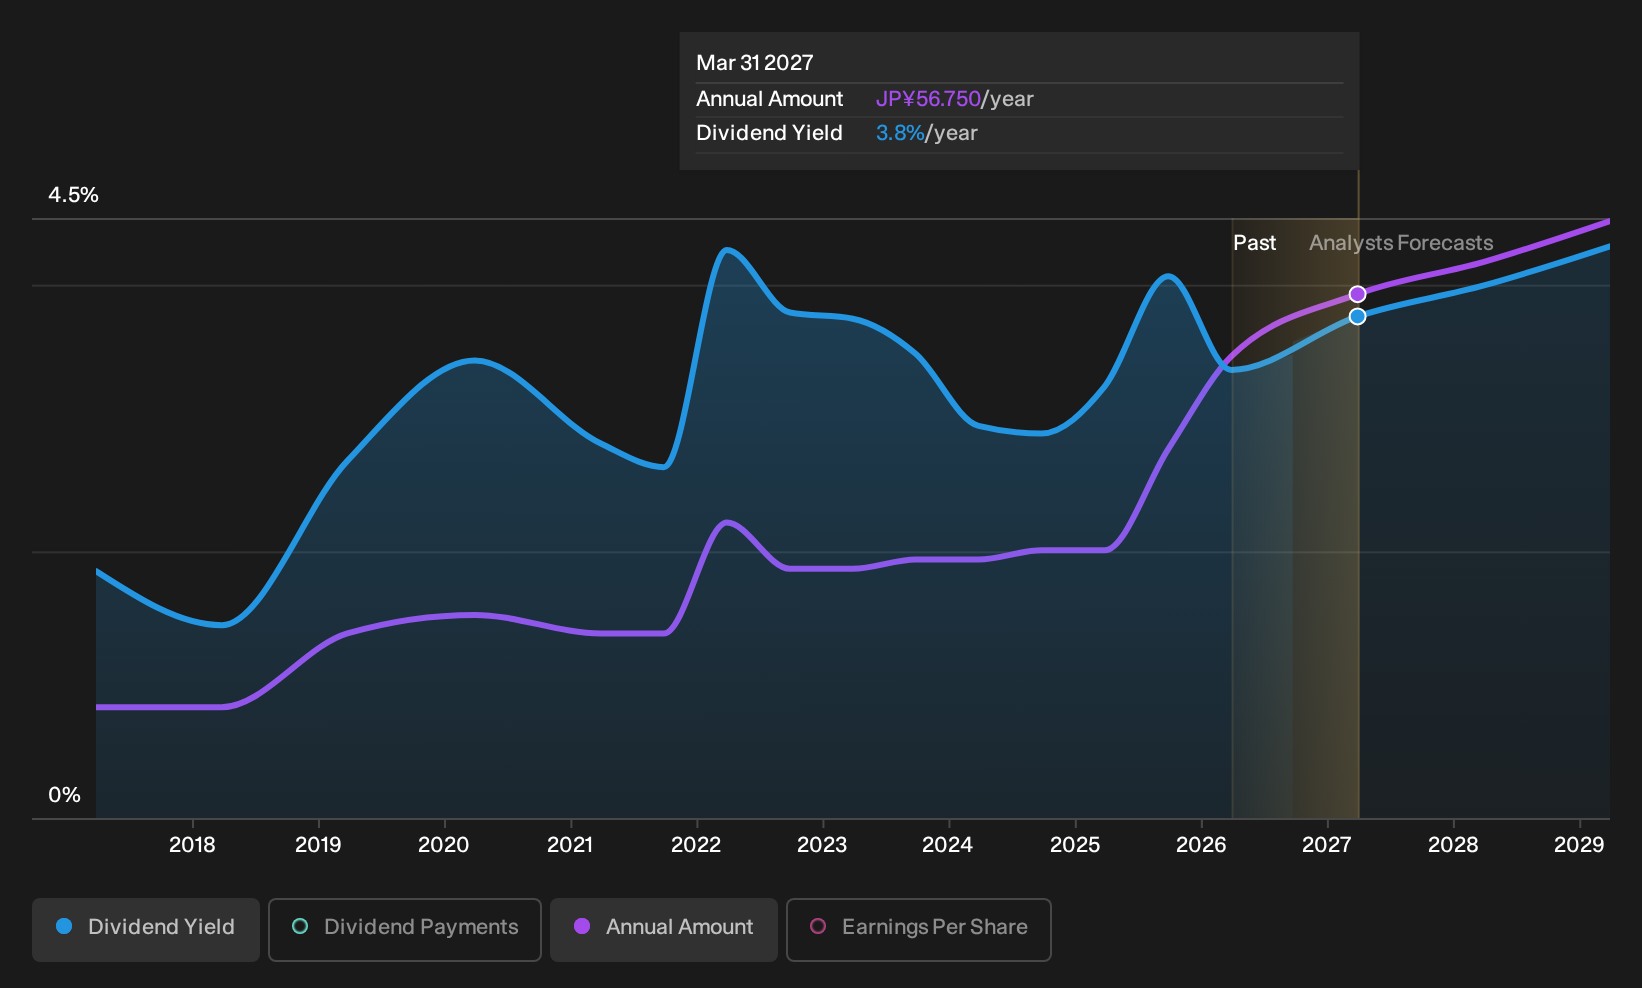Toggle the Dividend Yield legend button
The height and width of the screenshot is (988, 1642).
coord(146,929)
